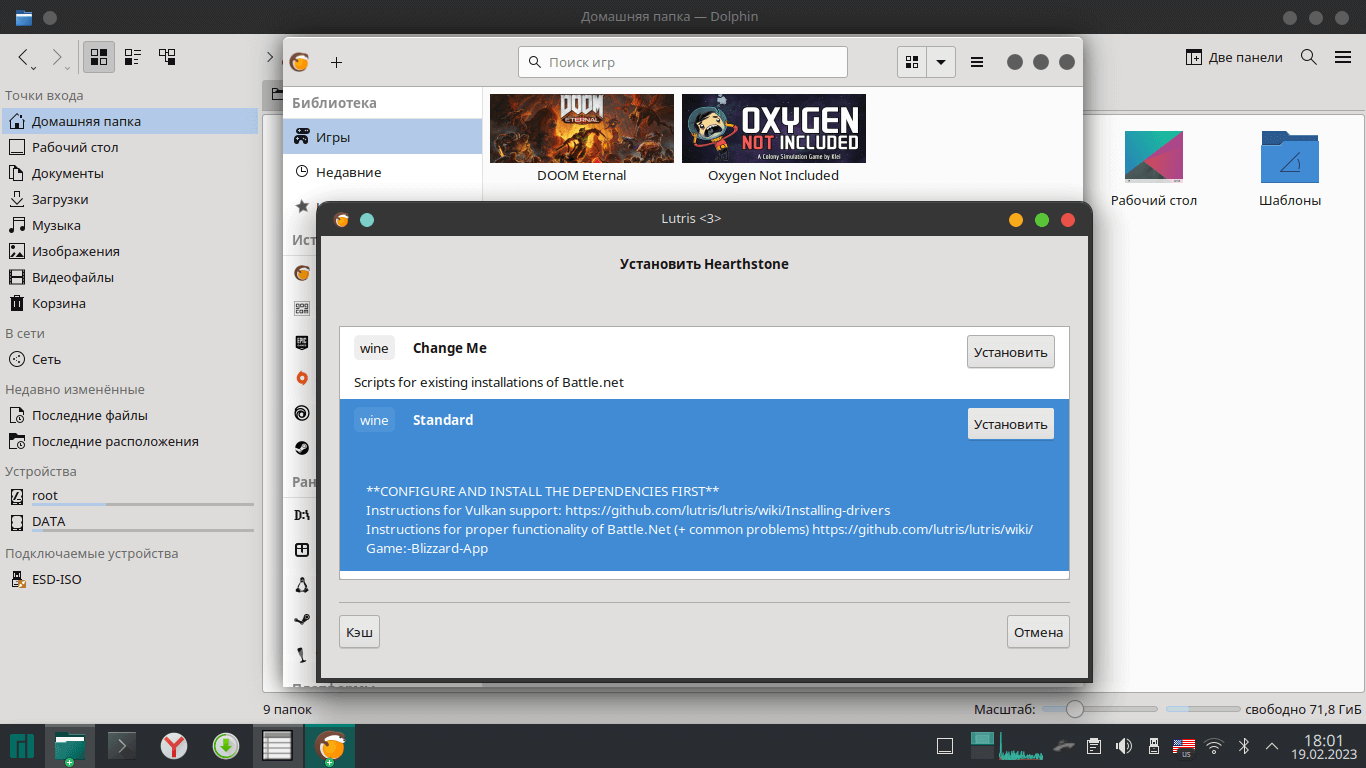Select DATA device in Dolphin
This screenshot has width=1366, height=768.
[x=130, y=522]
